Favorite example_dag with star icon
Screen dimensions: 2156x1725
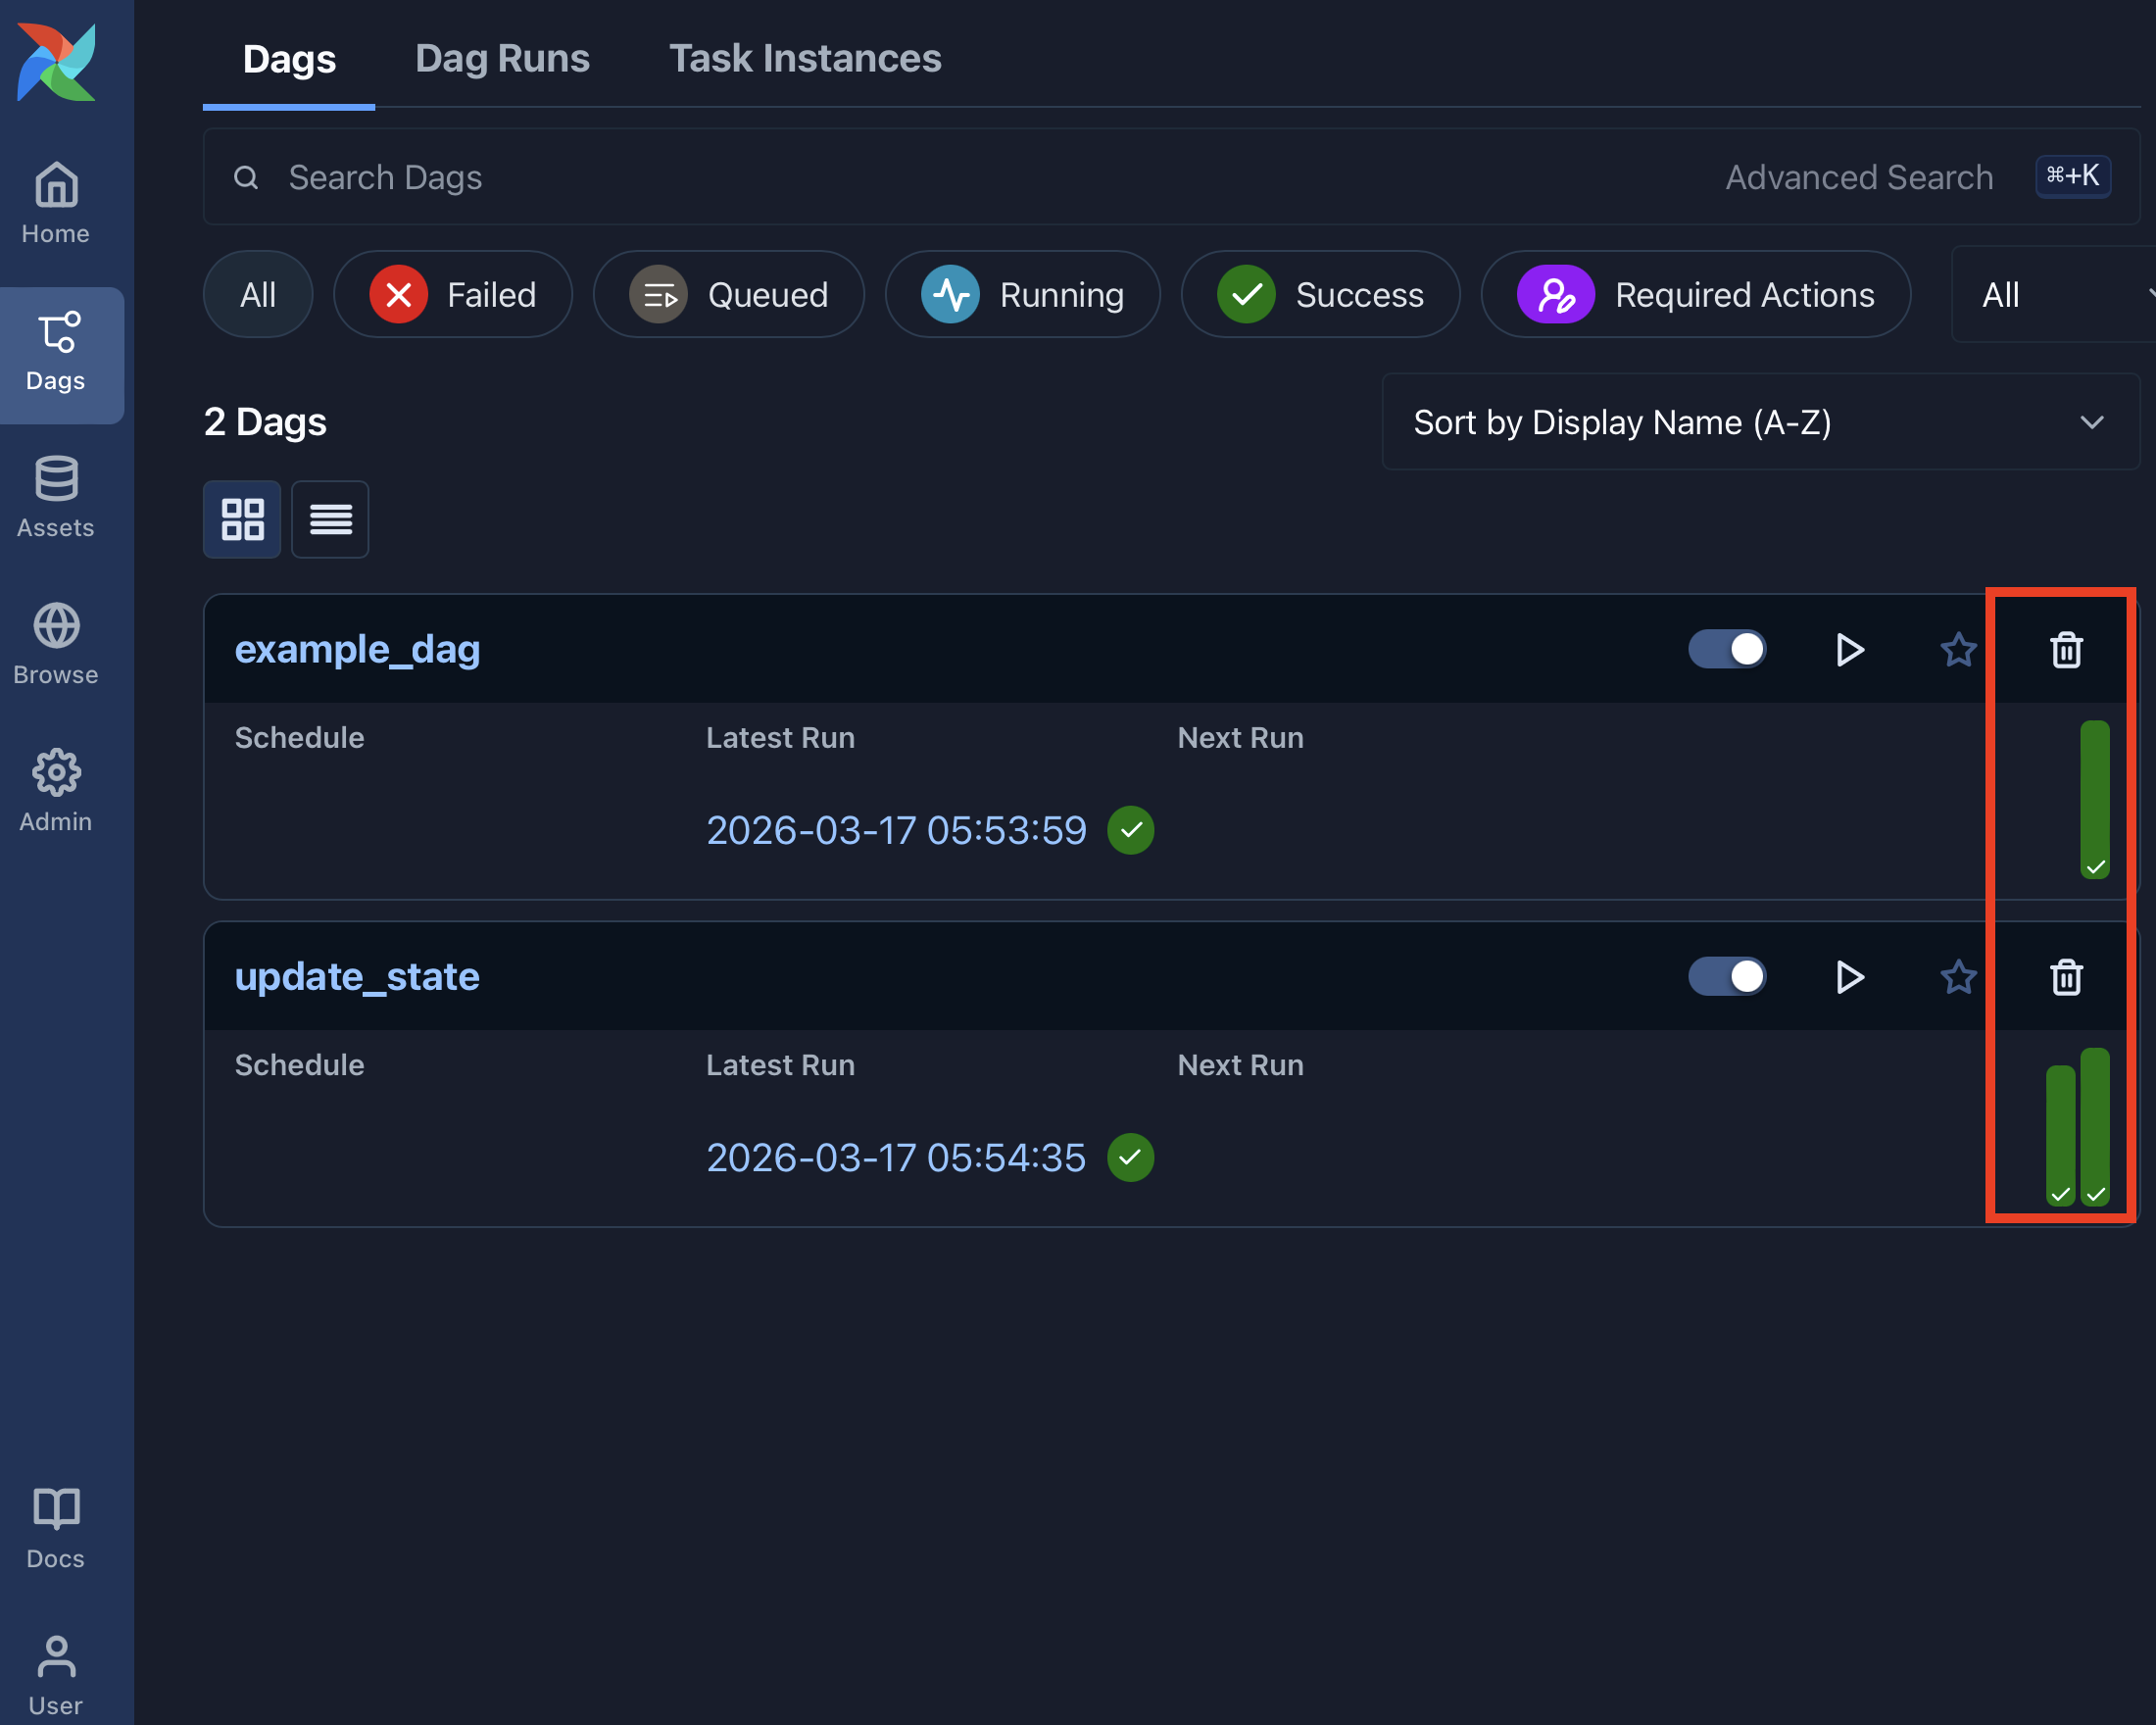point(1958,650)
